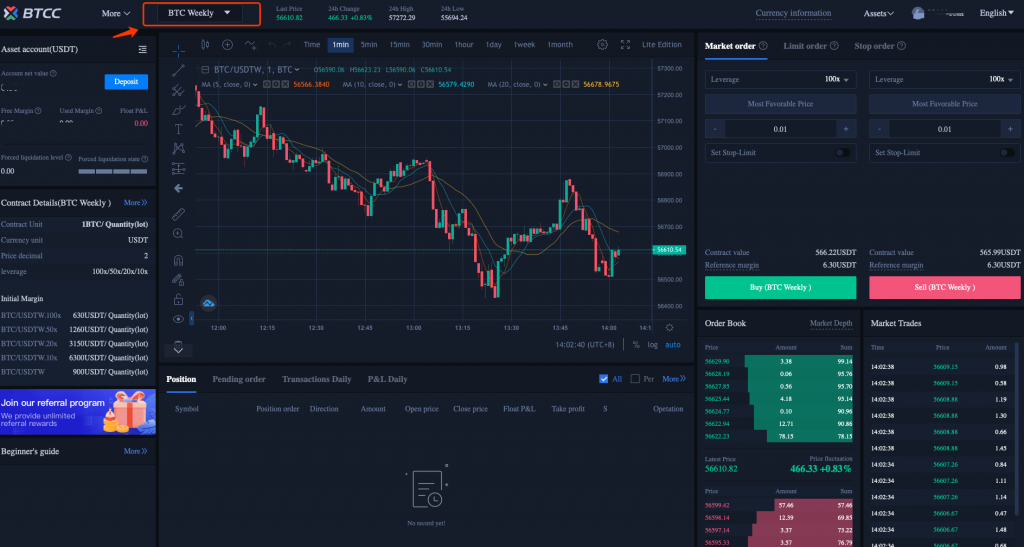
Task: Select the brush drawing tool
Action: (178, 110)
